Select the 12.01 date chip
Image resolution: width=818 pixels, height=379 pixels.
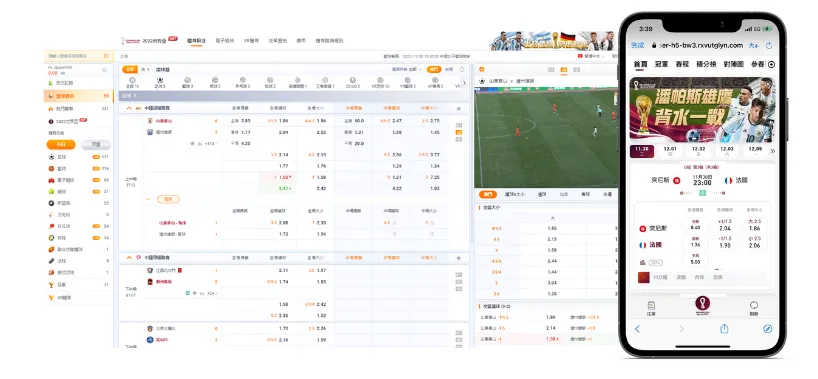pos(670,151)
